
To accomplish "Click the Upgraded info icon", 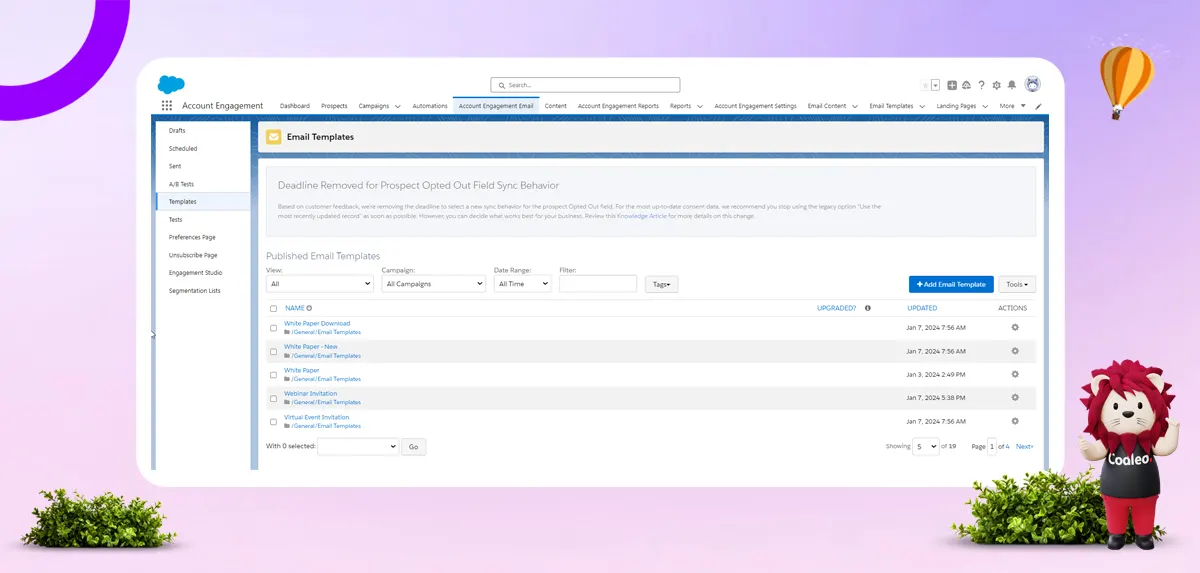I will 867,308.
